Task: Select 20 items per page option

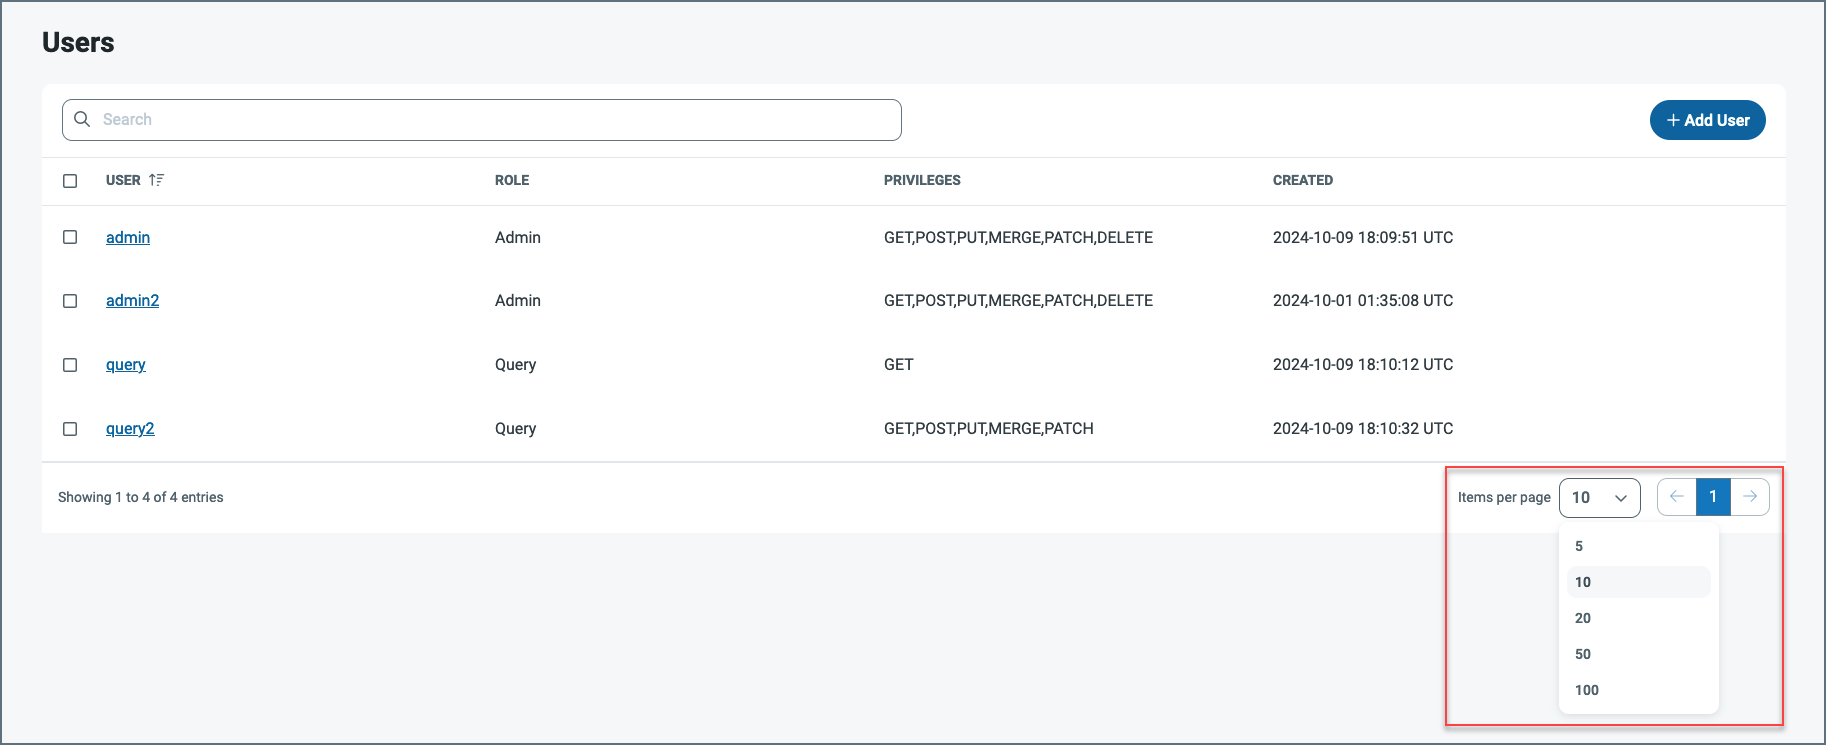Action: click(x=1583, y=618)
